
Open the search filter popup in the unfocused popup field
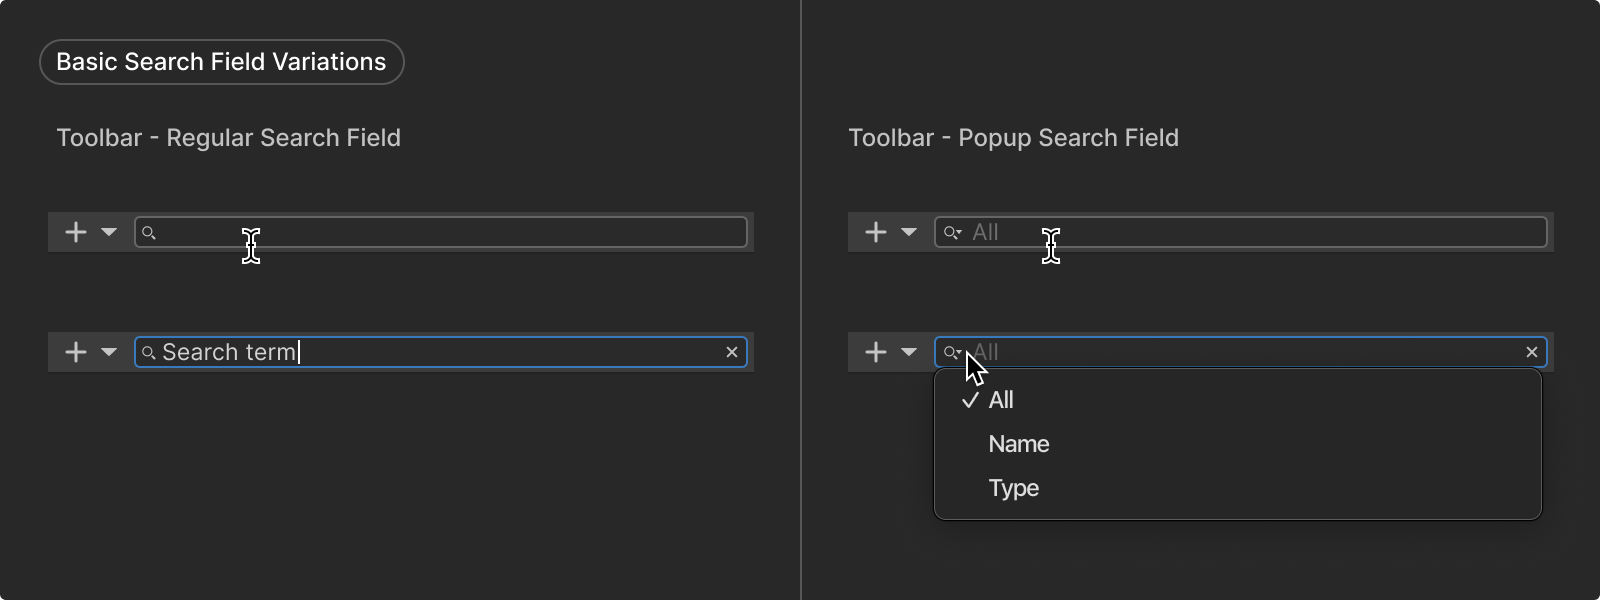[x=952, y=233]
